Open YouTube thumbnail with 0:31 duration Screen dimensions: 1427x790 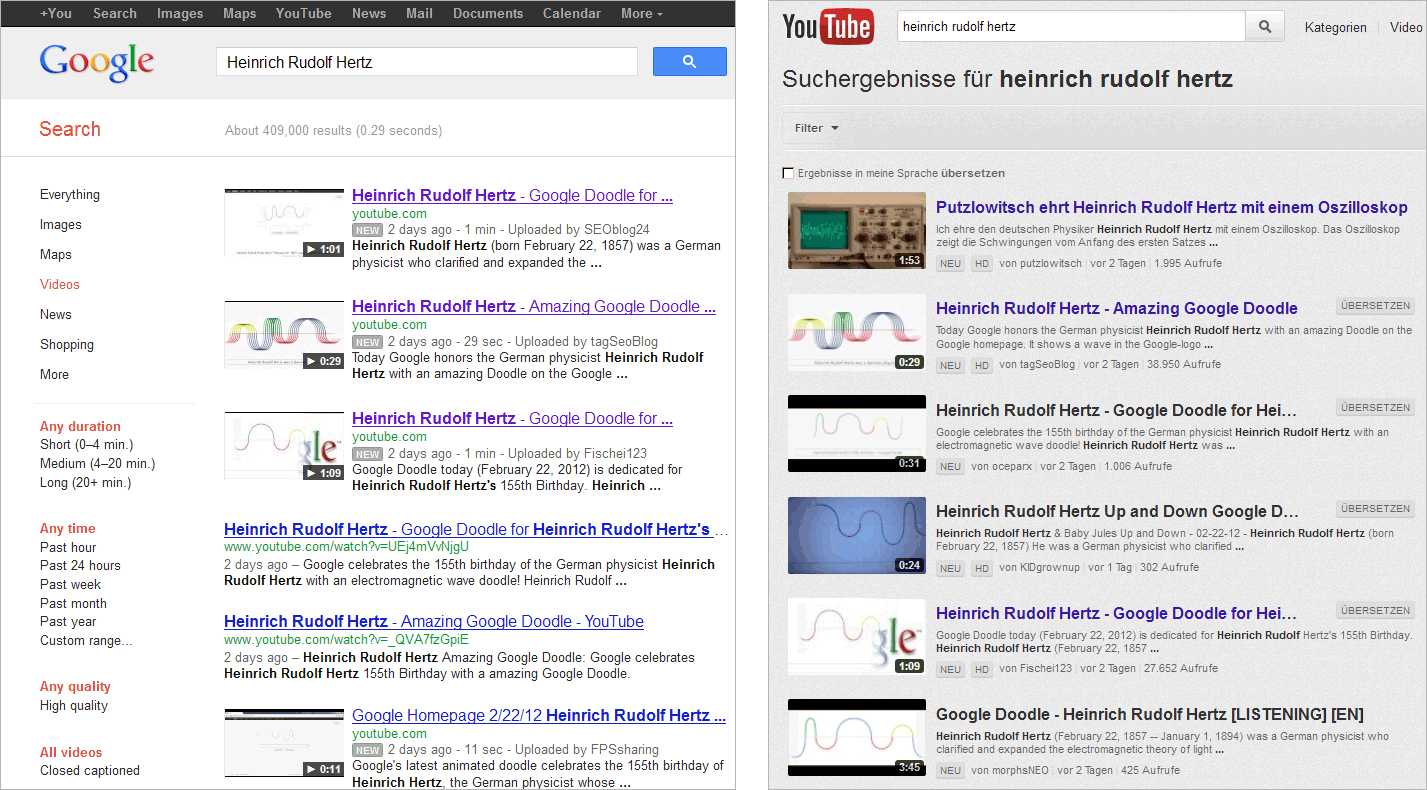point(857,433)
